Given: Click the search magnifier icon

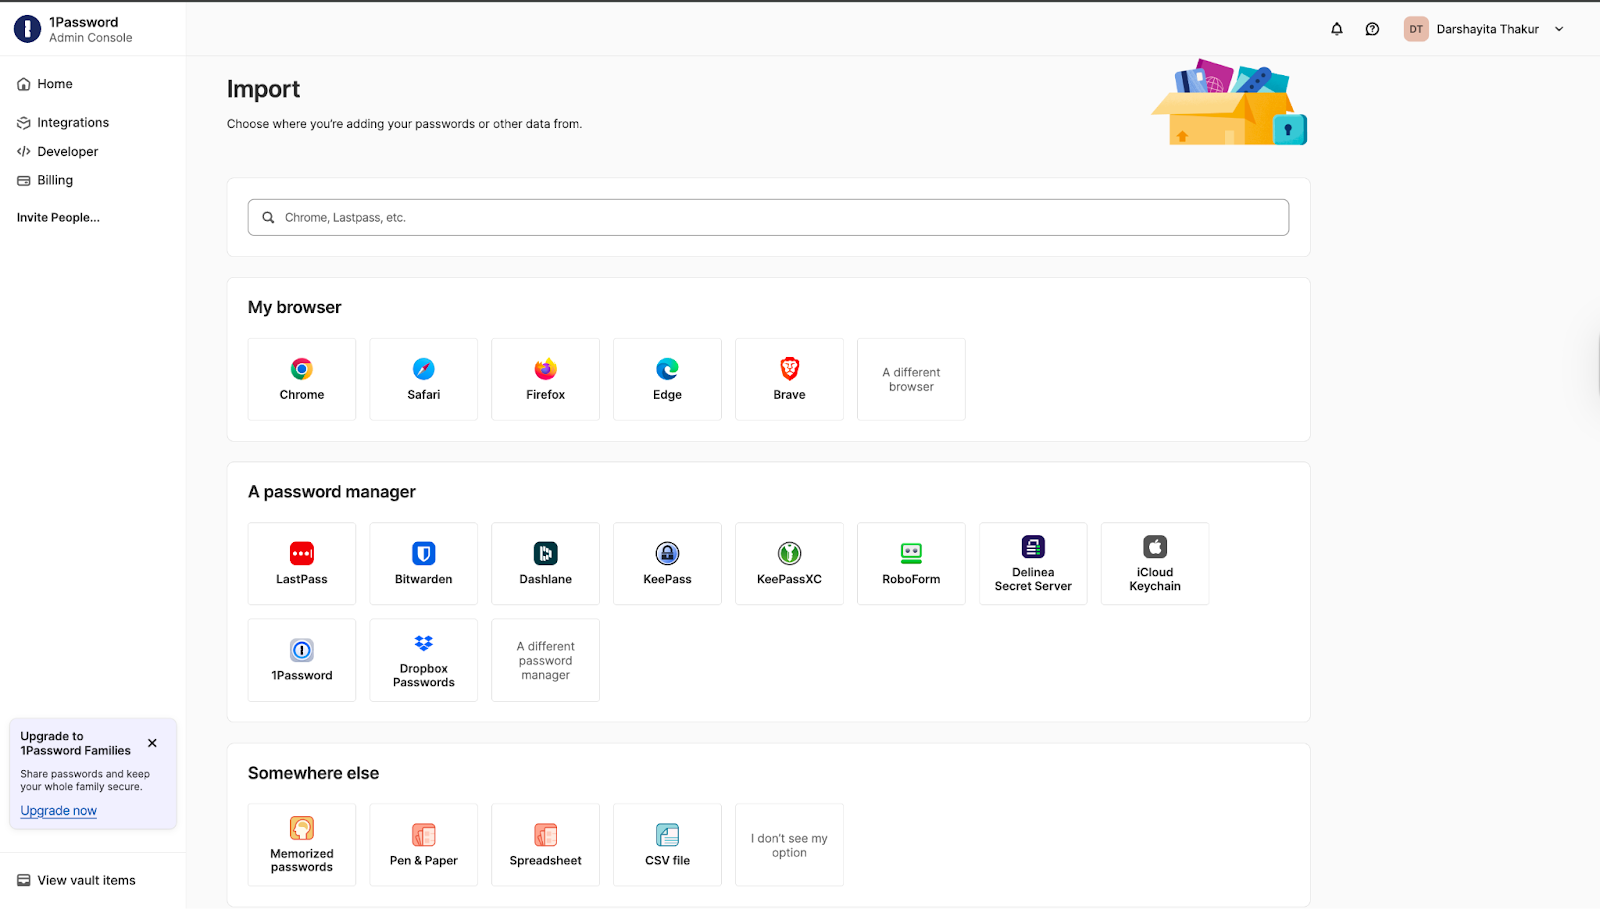Looking at the screenshot, I should [x=268, y=217].
